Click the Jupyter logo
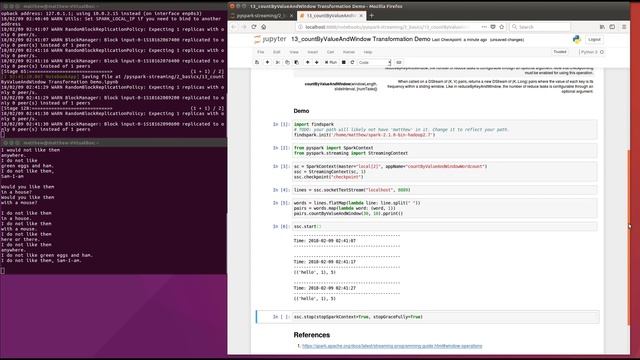The image size is (640, 360). pyautogui.click(x=270, y=39)
